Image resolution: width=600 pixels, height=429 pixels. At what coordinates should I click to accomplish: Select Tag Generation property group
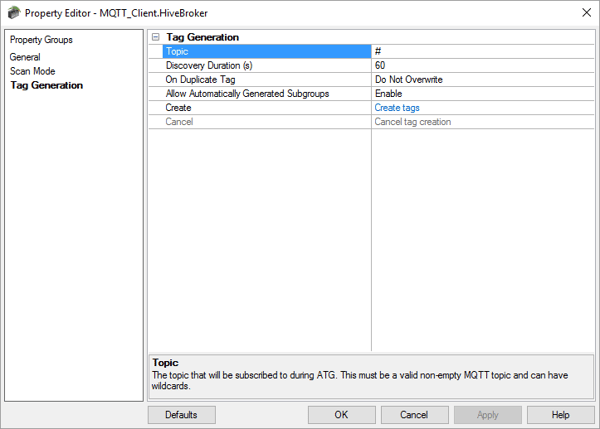46,85
